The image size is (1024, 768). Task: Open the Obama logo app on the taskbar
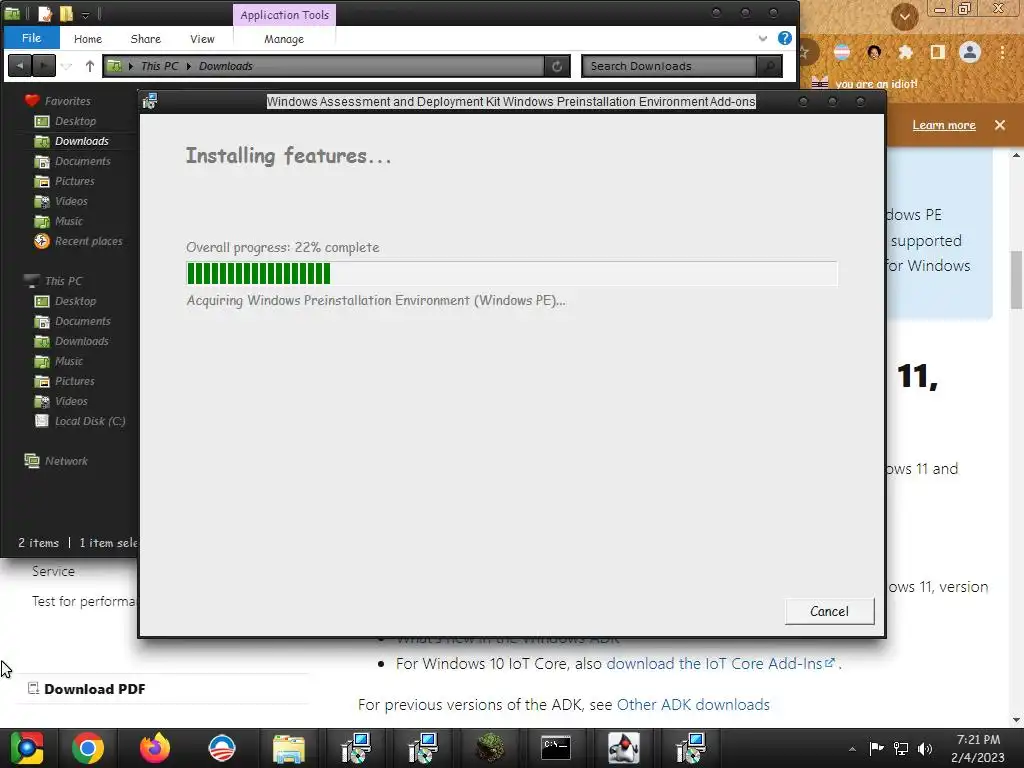tap(221, 748)
